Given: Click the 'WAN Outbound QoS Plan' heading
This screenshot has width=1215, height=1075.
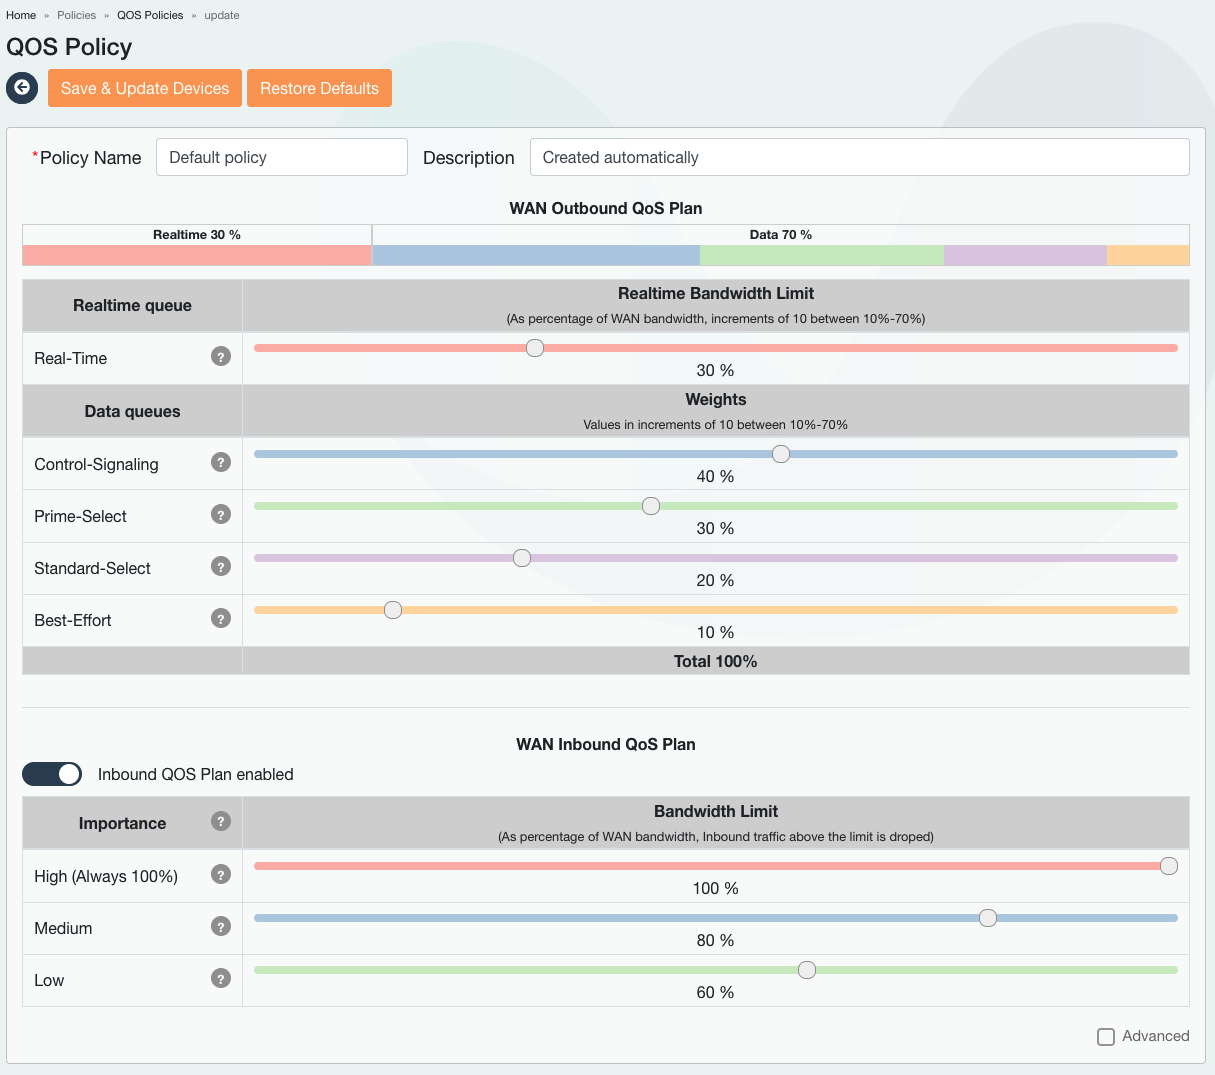Looking at the screenshot, I should click(x=606, y=208).
